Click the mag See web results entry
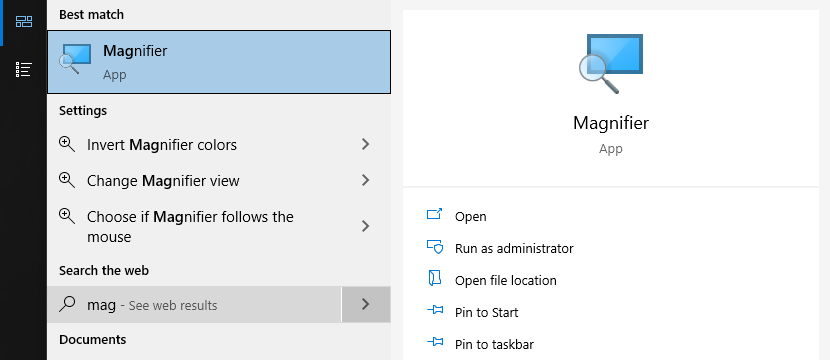This screenshot has height=360, width=830. point(194,304)
